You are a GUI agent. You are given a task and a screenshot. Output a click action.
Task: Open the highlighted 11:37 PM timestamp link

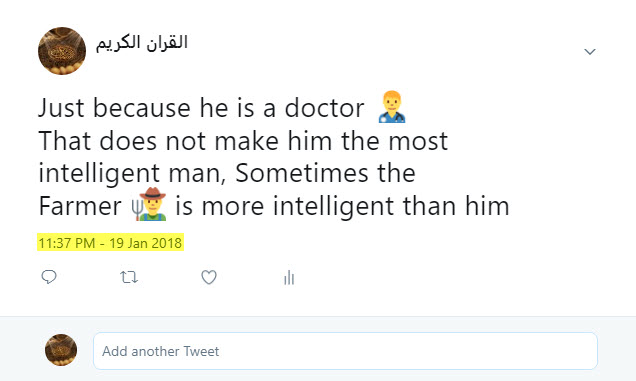coord(110,243)
